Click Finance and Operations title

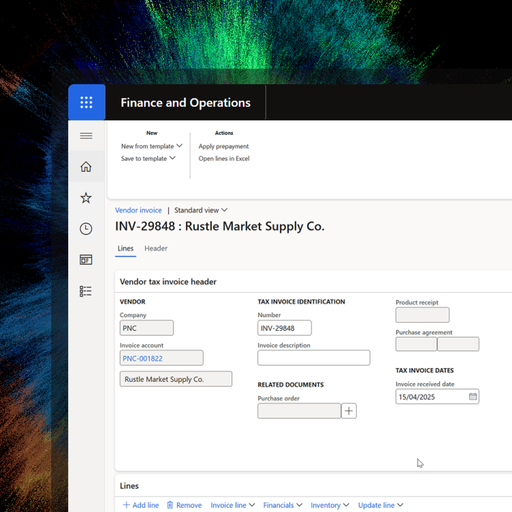[185, 103]
